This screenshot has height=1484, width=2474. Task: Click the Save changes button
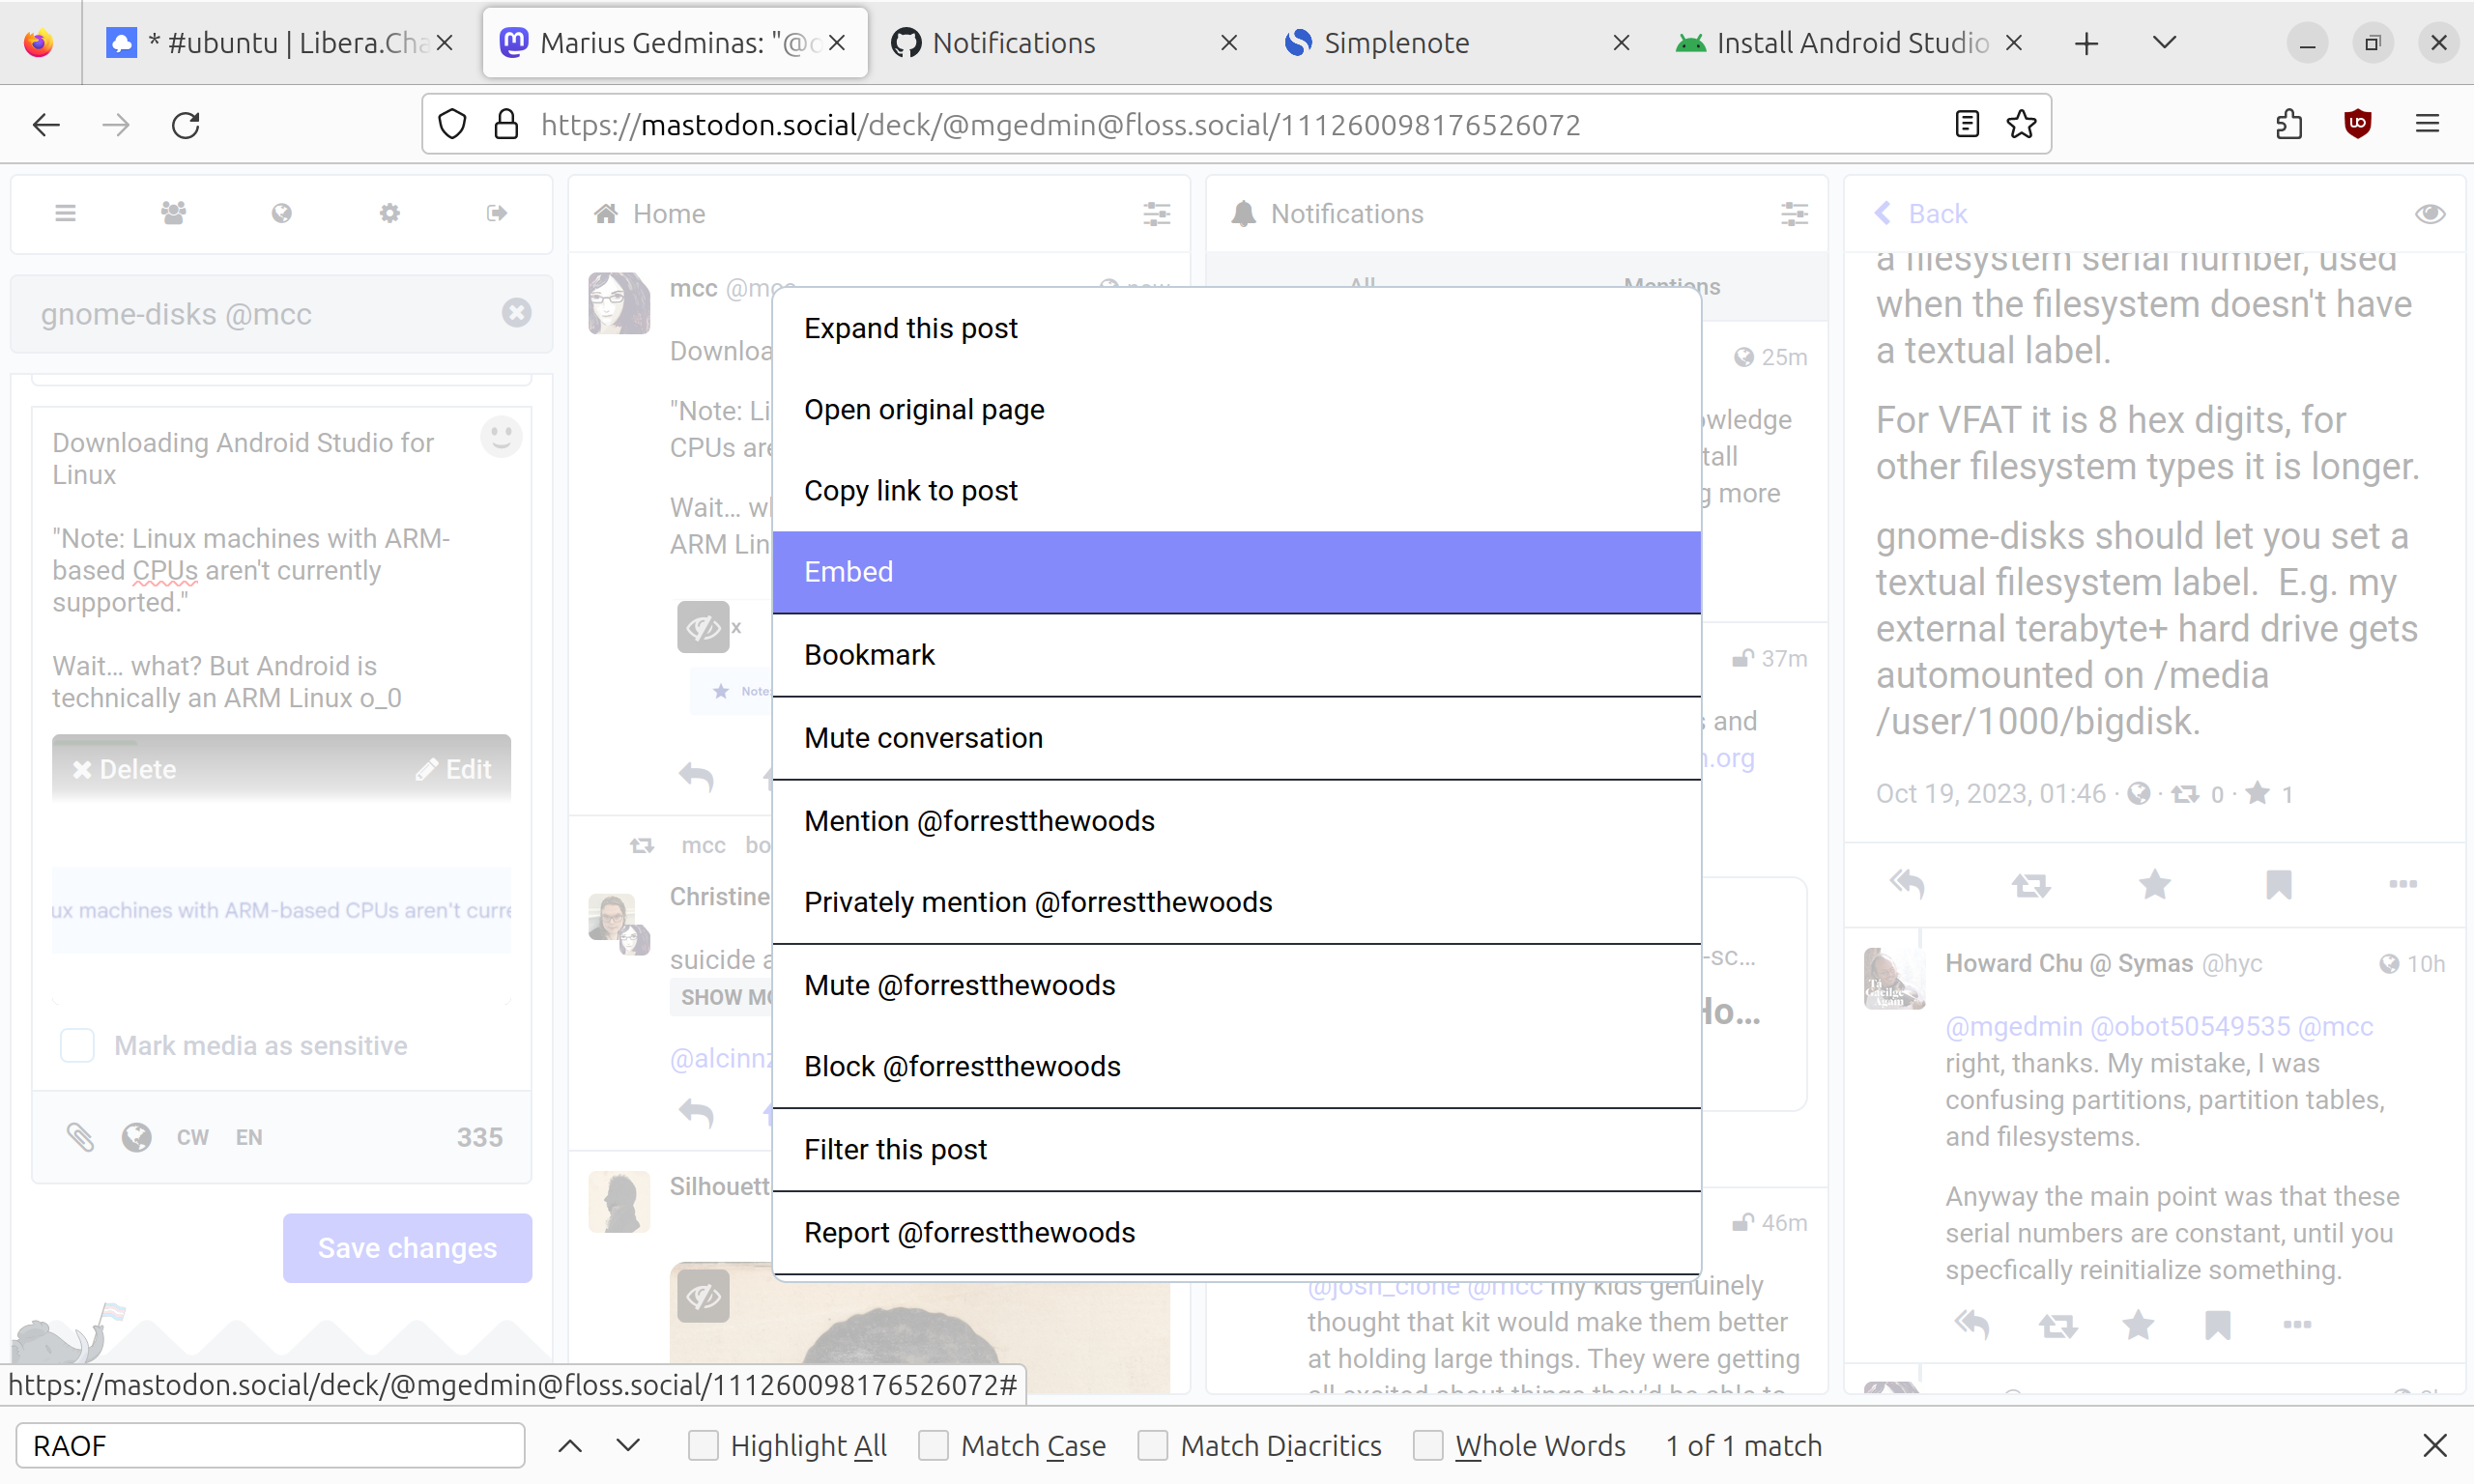click(407, 1247)
